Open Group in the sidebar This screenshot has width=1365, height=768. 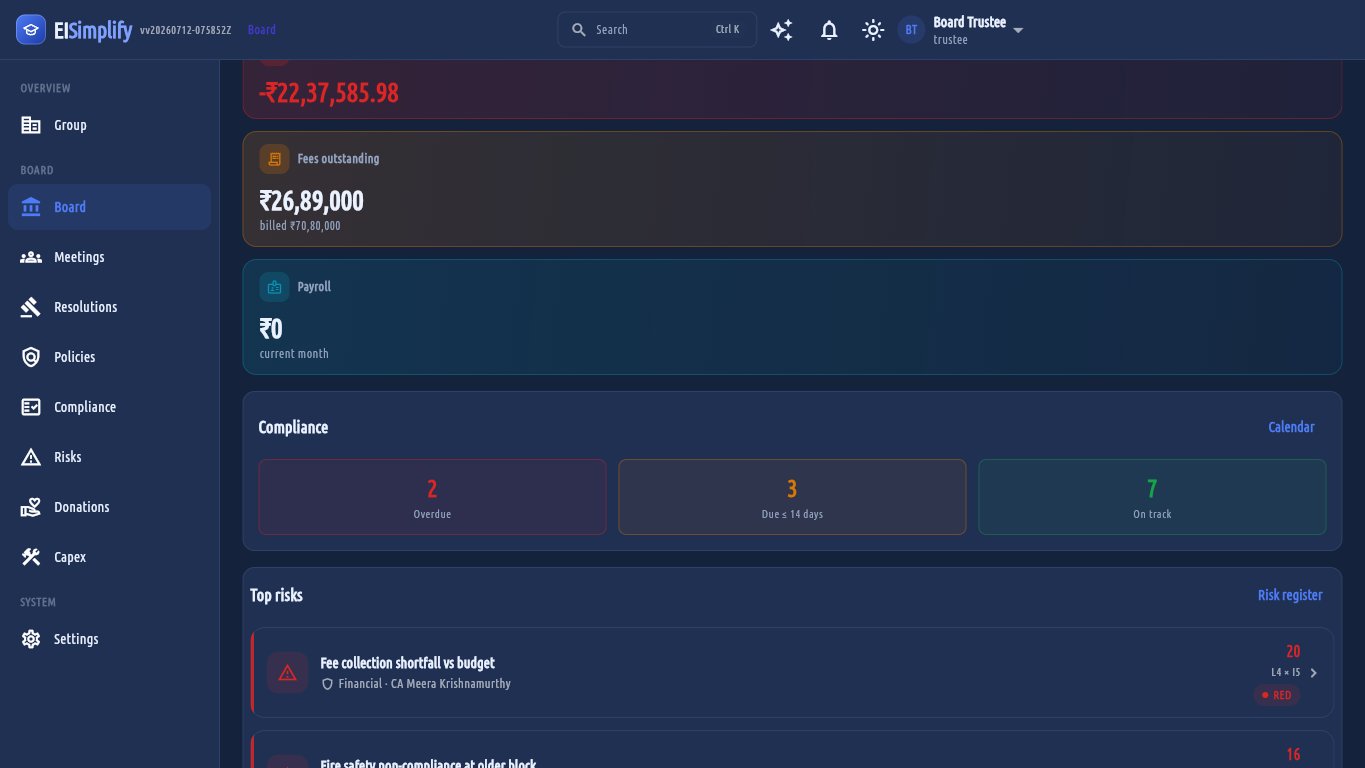[110, 125]
